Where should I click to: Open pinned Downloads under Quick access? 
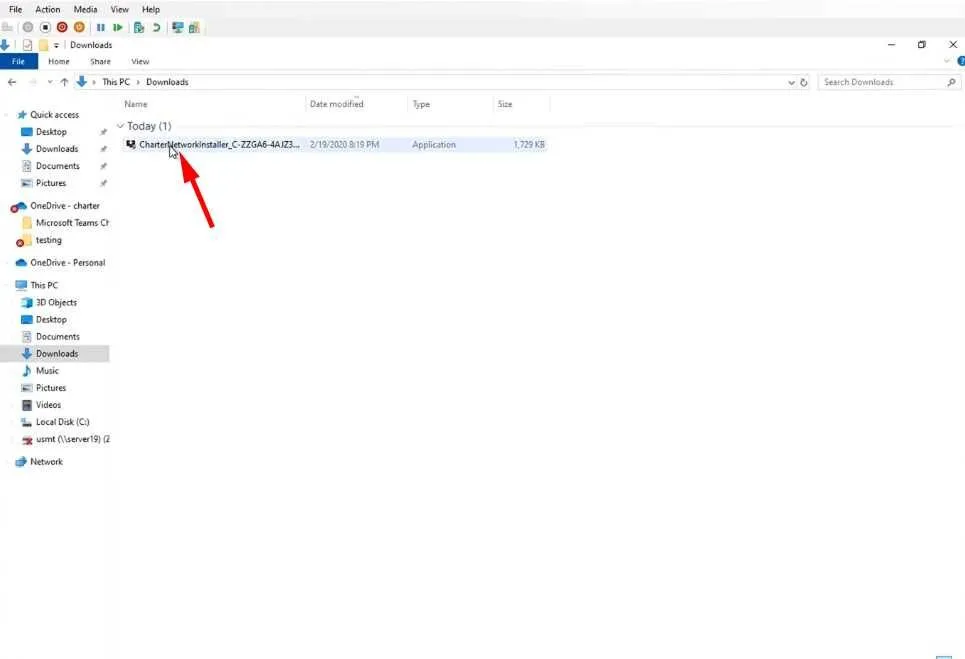coord(57,149)
